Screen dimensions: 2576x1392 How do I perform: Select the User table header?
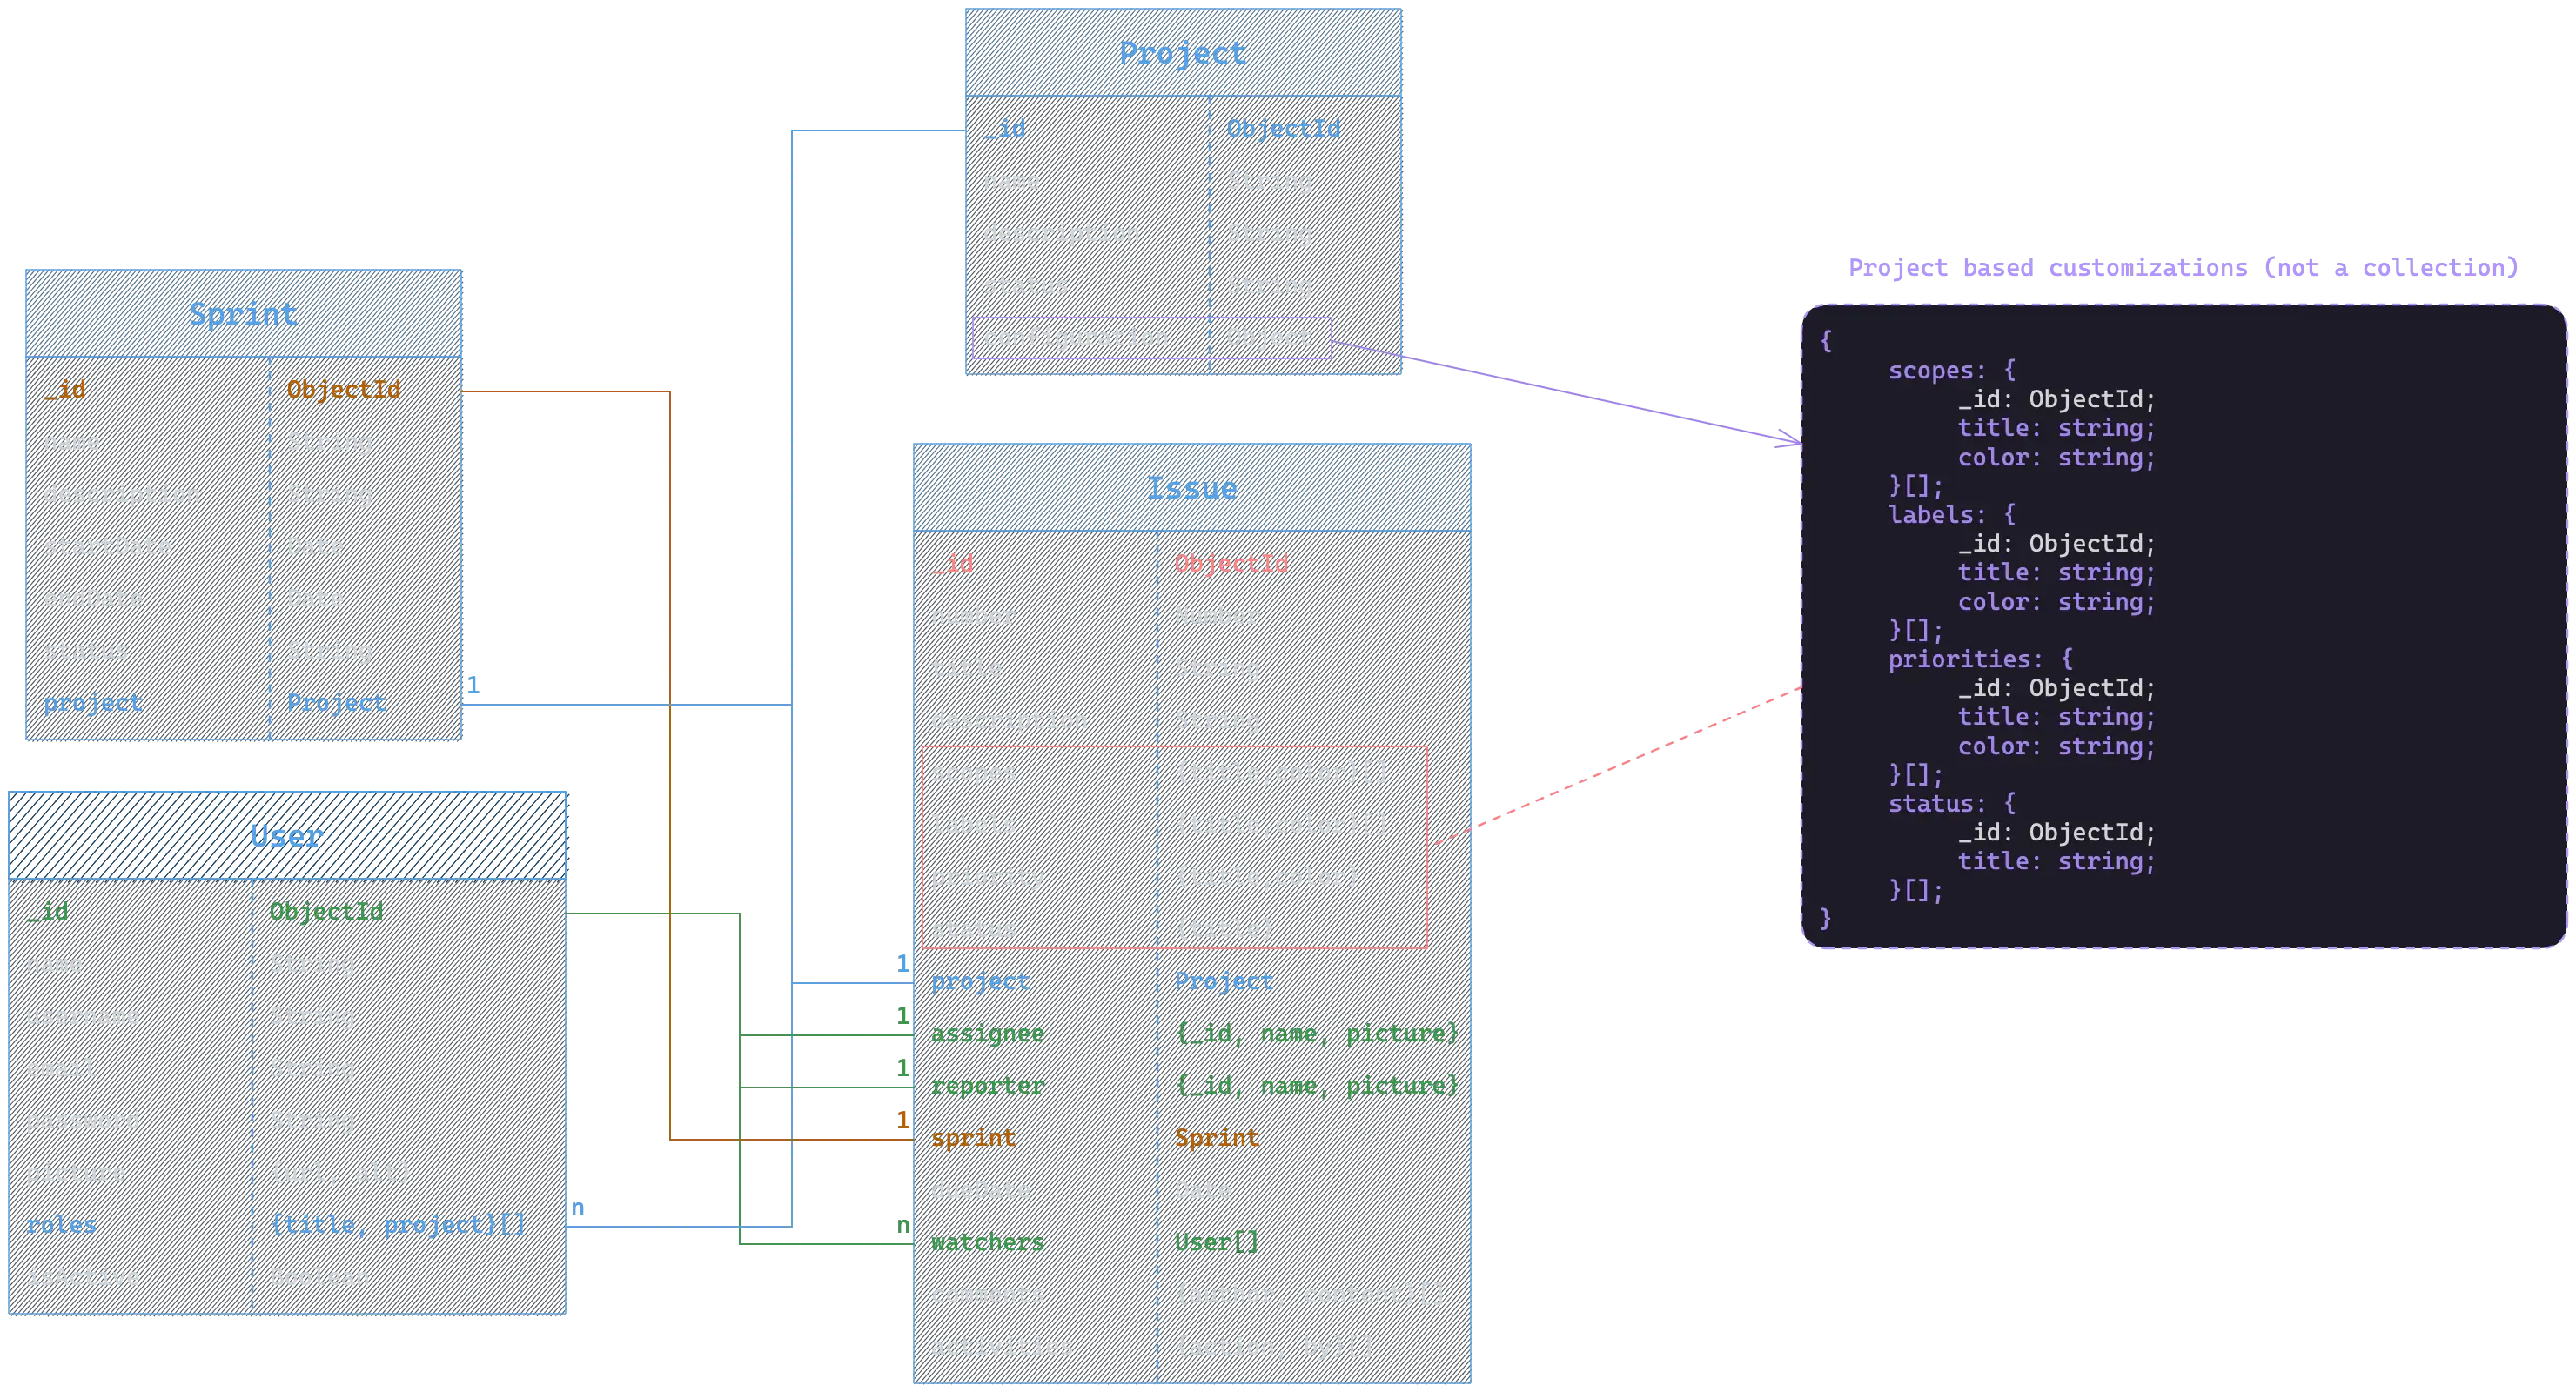(287, 836)
